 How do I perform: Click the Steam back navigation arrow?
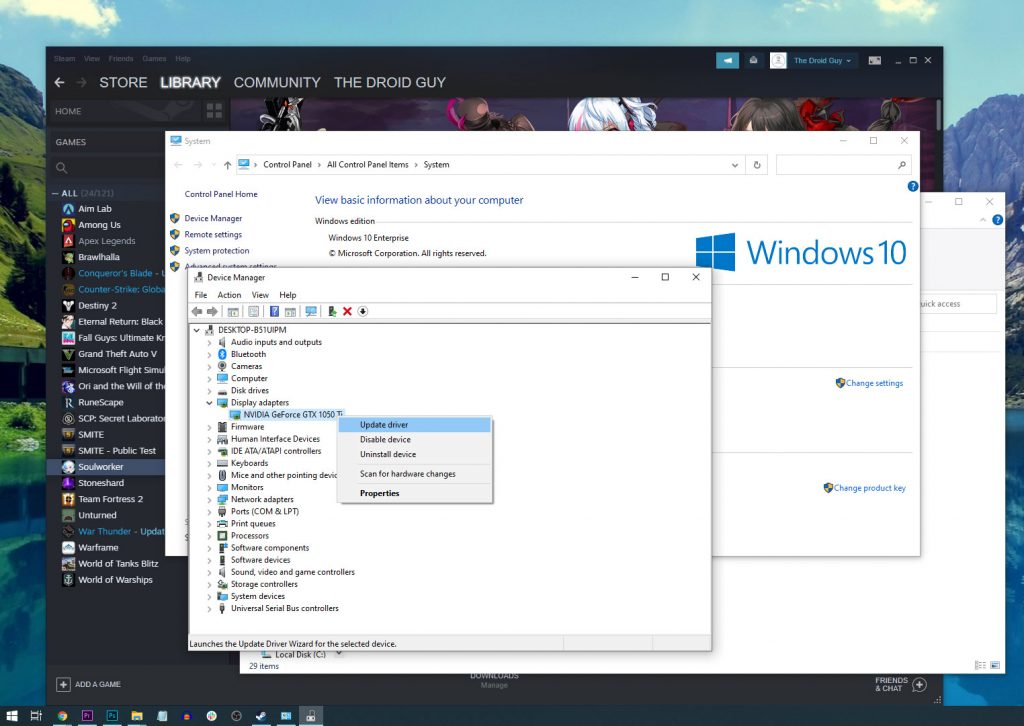click(59, 83)
